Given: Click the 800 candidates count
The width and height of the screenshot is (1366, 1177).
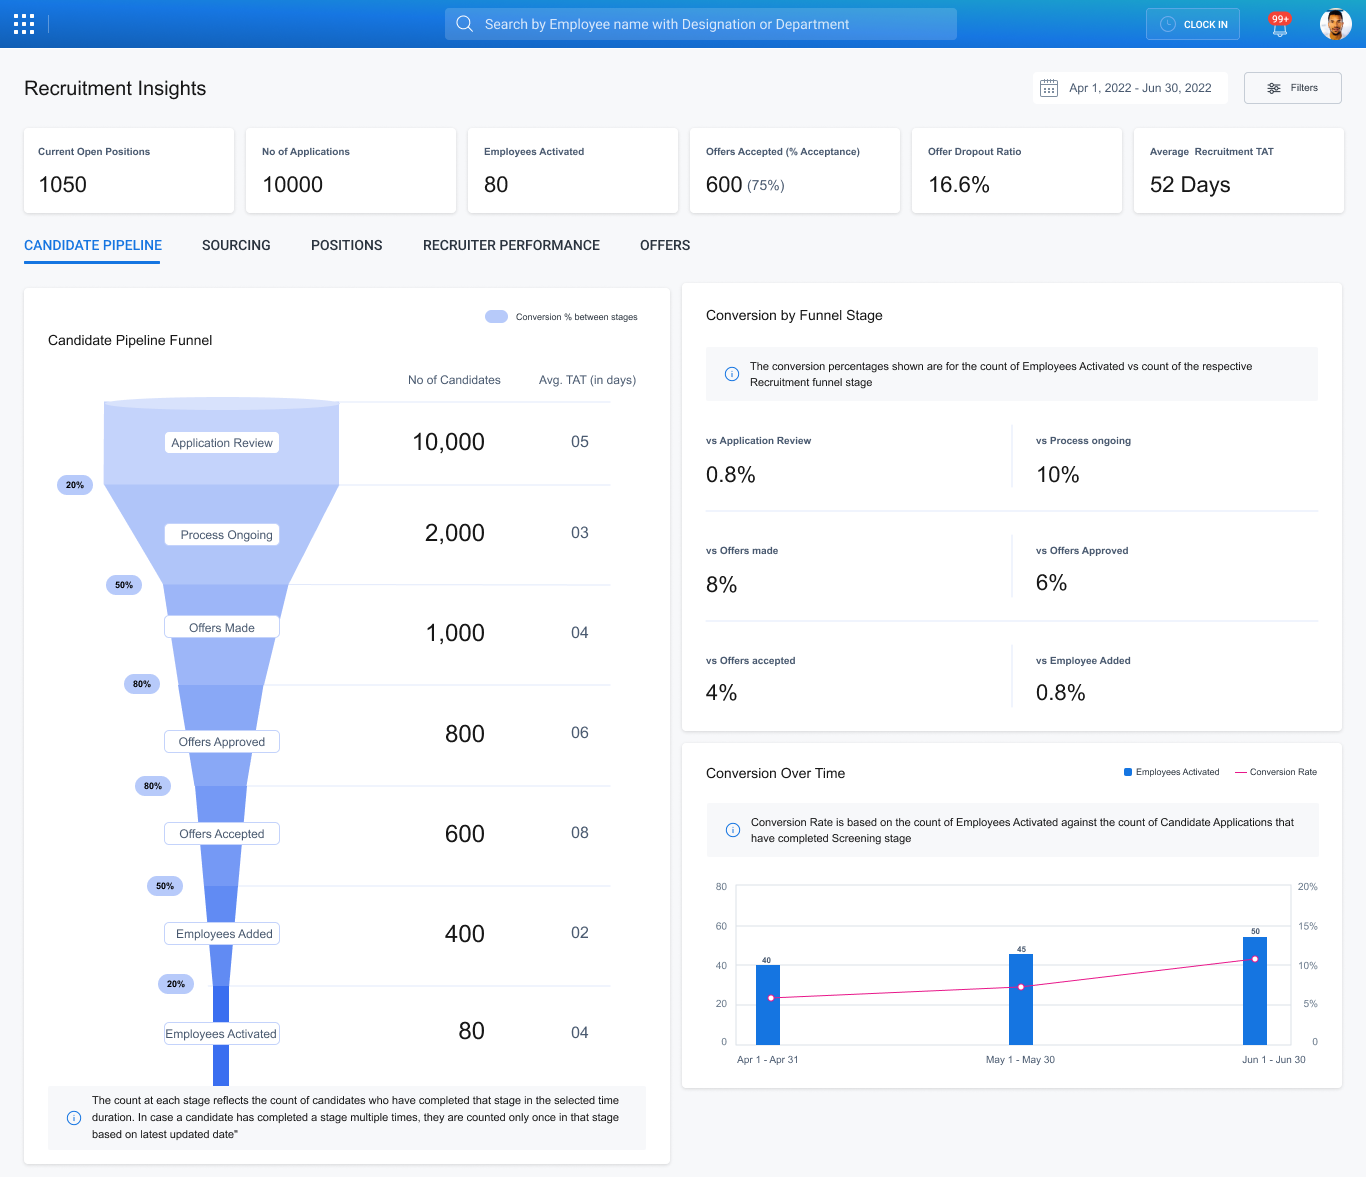Looking at the screenshot, I should (465, 734).
